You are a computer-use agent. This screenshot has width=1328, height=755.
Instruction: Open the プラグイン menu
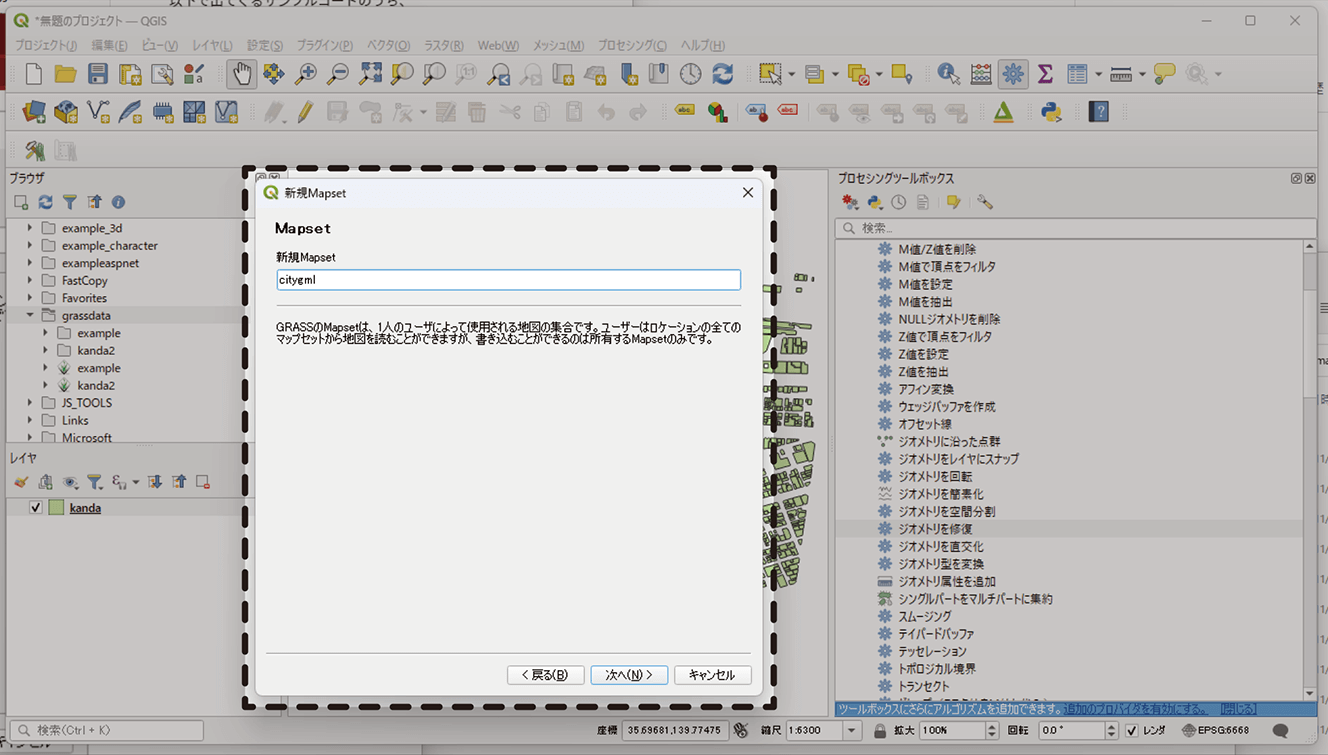click(x=325, y=45)
